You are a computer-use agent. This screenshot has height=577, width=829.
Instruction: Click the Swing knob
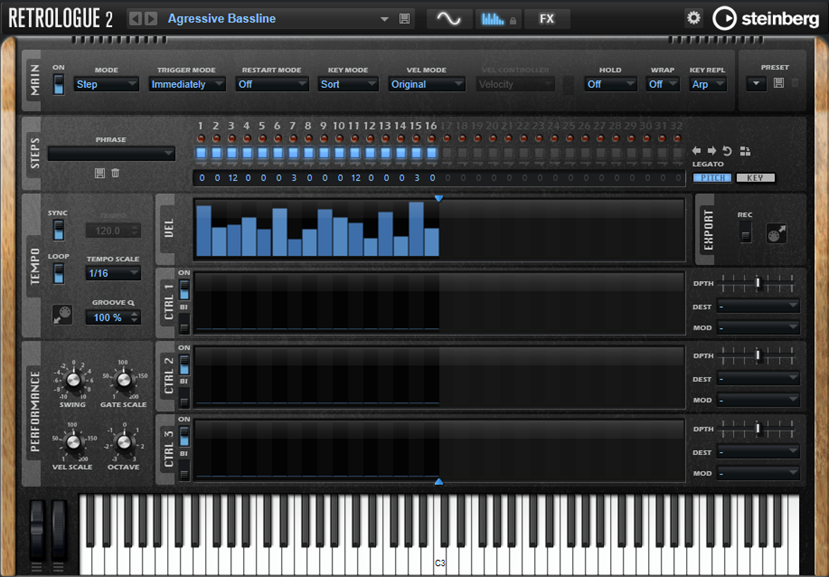73,379
